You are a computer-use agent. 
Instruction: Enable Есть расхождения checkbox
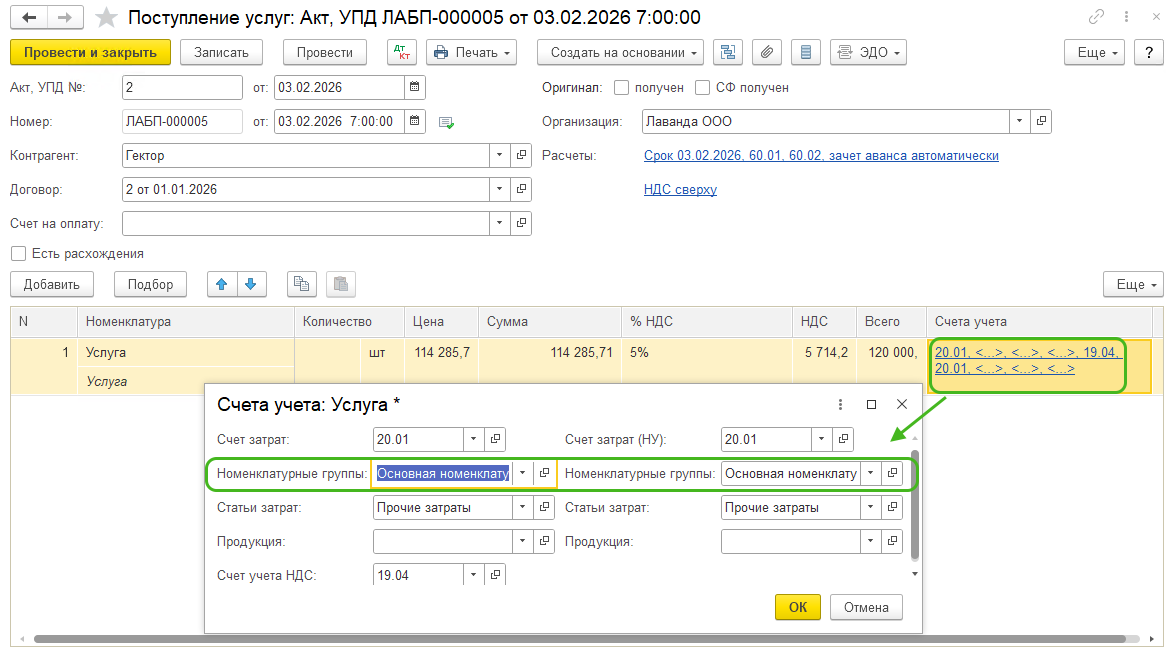tap(18, 253)
